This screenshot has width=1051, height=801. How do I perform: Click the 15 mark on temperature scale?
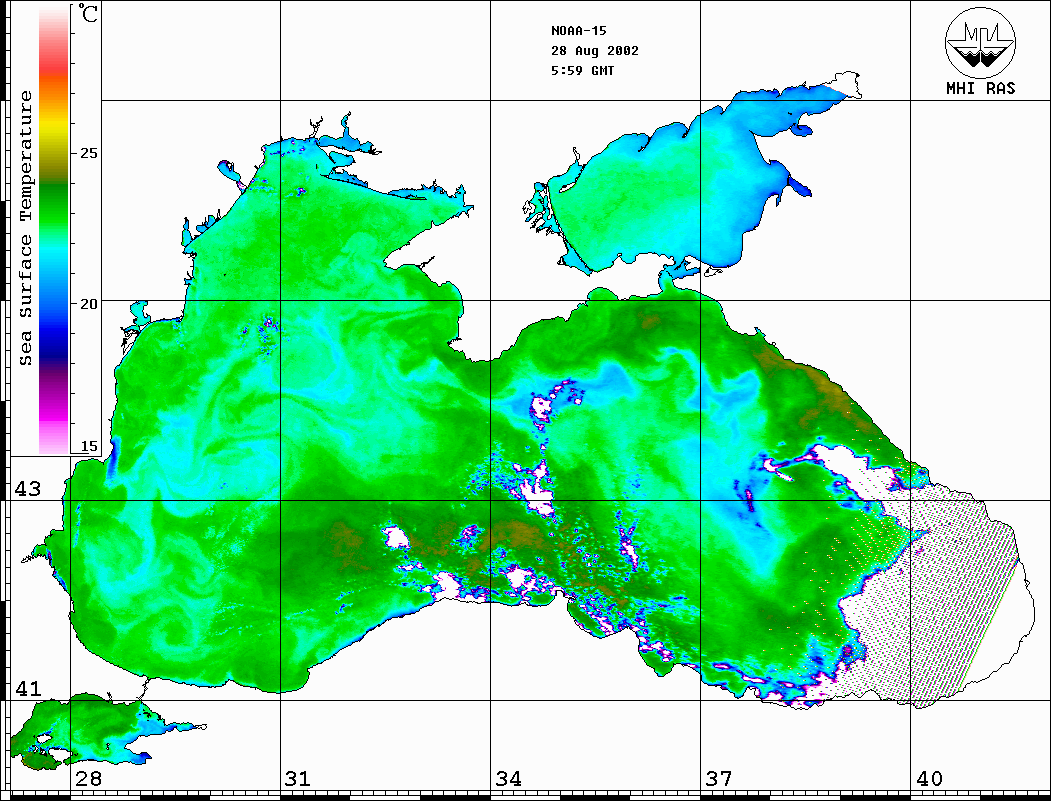[88, 446]
